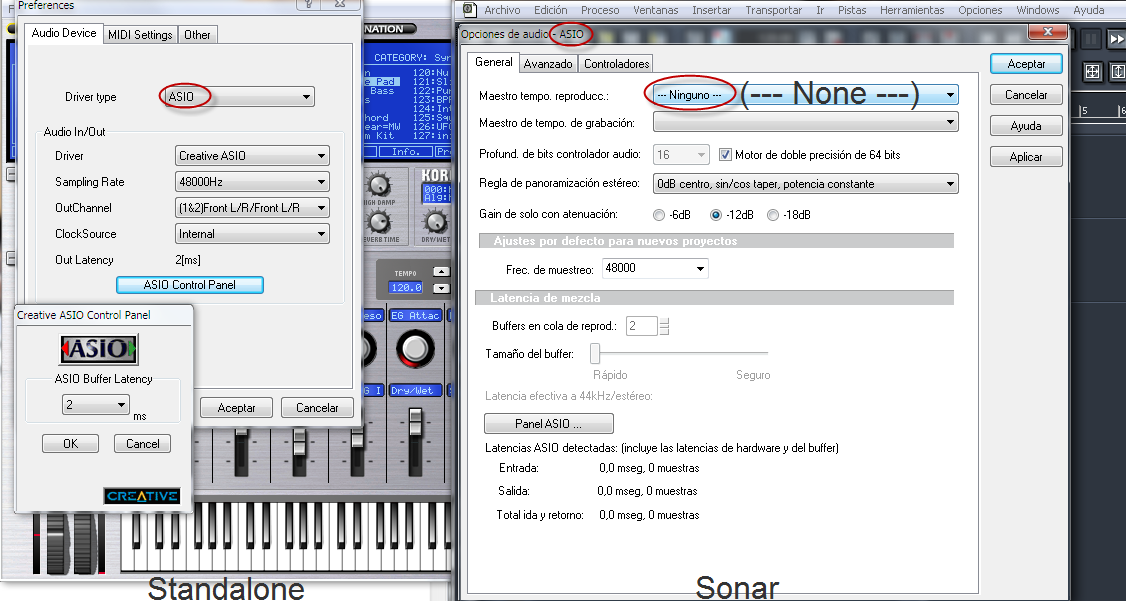Click the Creative logo in ASIO panel

click(x=141, y=495)
